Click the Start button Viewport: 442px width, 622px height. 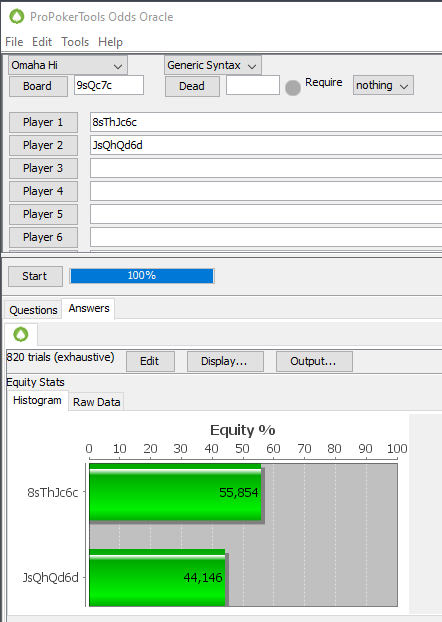click(35, 276)
